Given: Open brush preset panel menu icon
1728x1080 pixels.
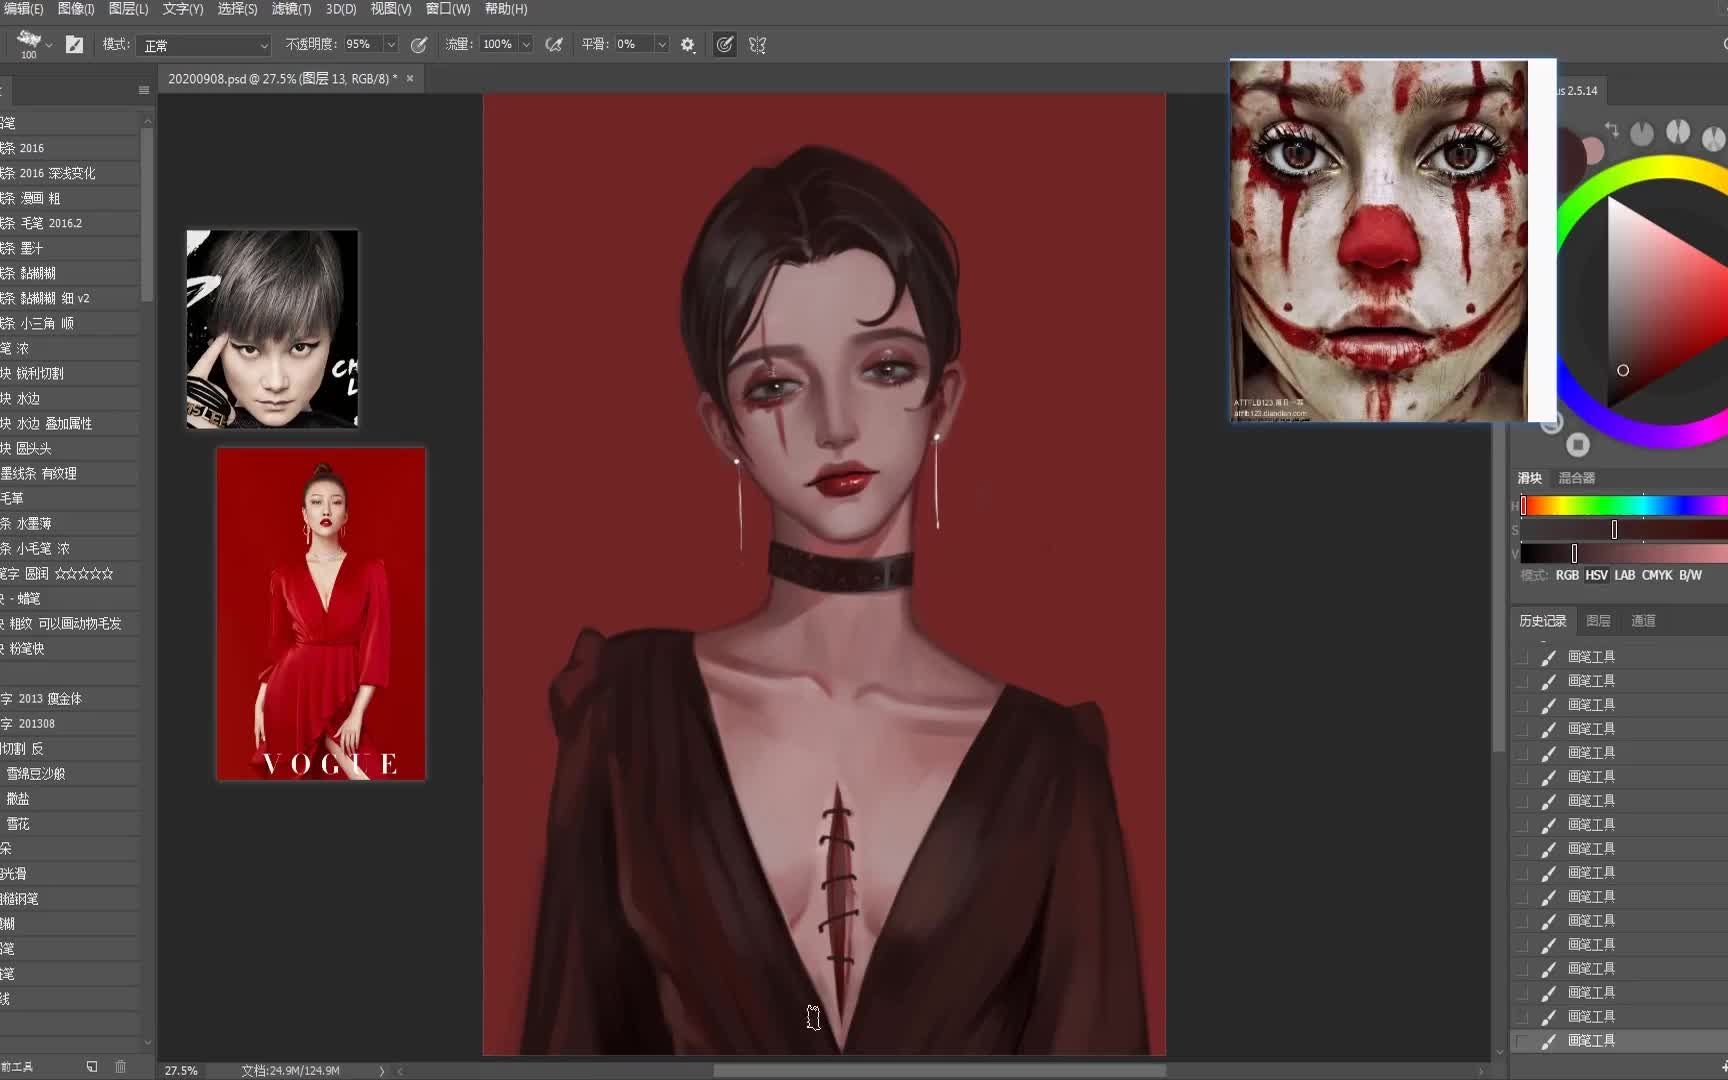Looking at the screenshot, I should (x=144, y=90).
